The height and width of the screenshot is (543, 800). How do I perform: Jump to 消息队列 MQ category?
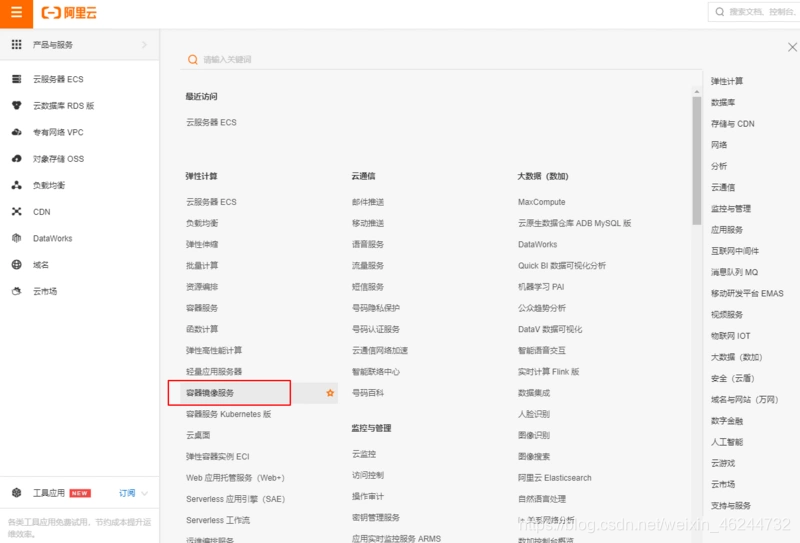coord(734,273)
